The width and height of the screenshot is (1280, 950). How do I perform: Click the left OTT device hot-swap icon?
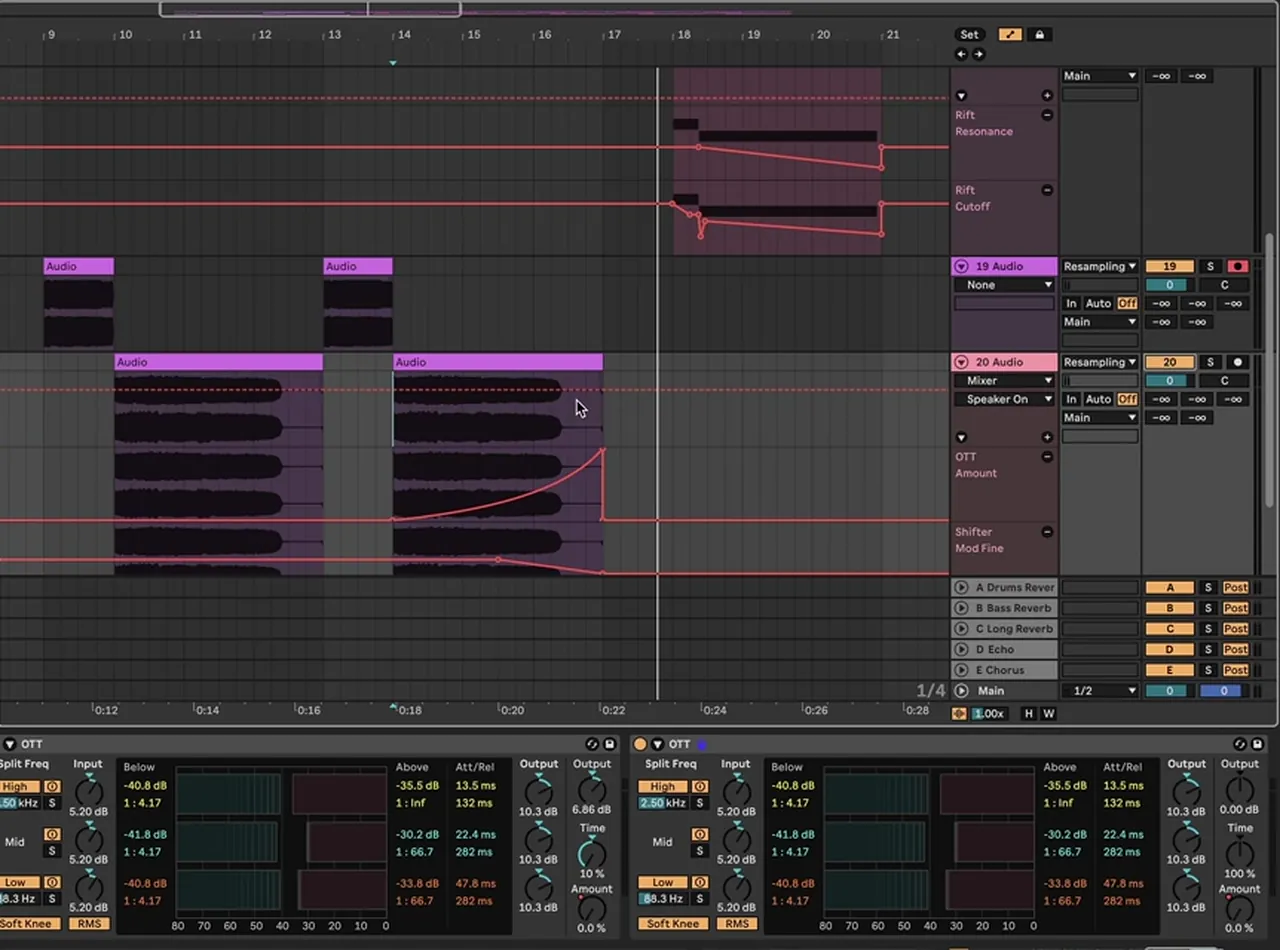tap(592, 744)
